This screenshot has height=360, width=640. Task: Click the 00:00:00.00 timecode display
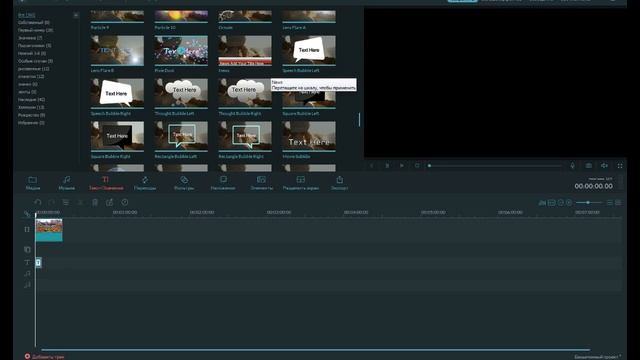point(593,186)
